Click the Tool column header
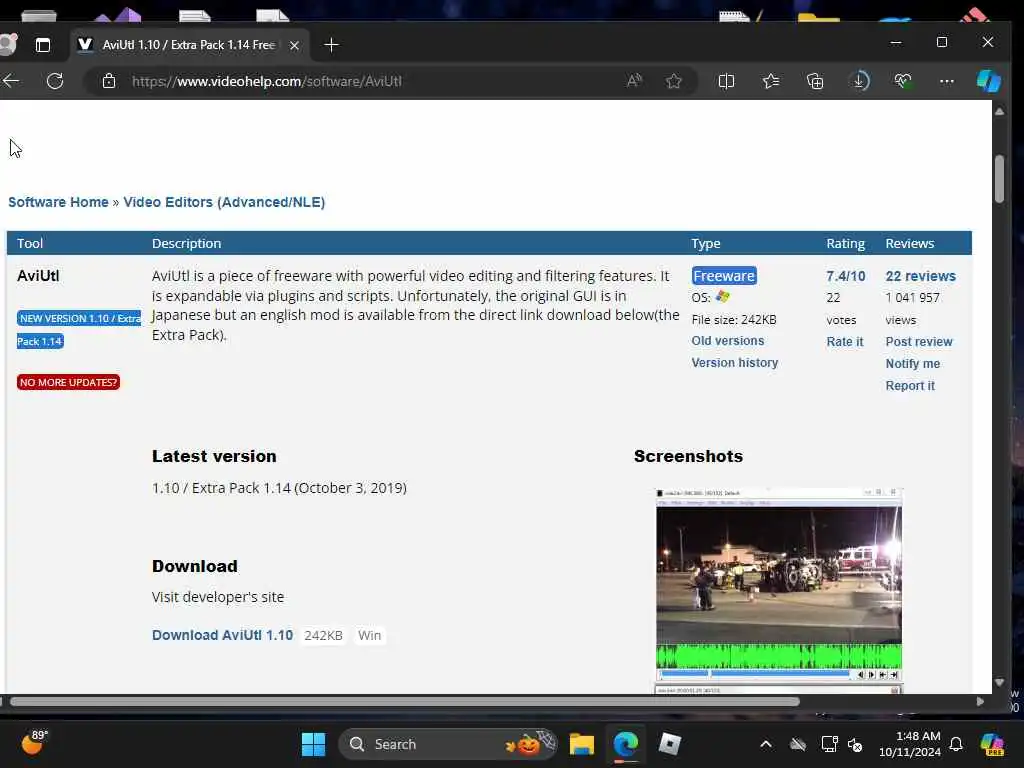1024x768 pixels. pyautogui.click(x=30, y=244)
